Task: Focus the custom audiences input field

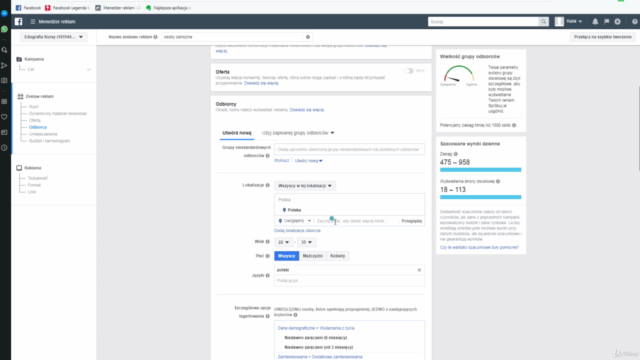Action: click(x=349, y=149)
